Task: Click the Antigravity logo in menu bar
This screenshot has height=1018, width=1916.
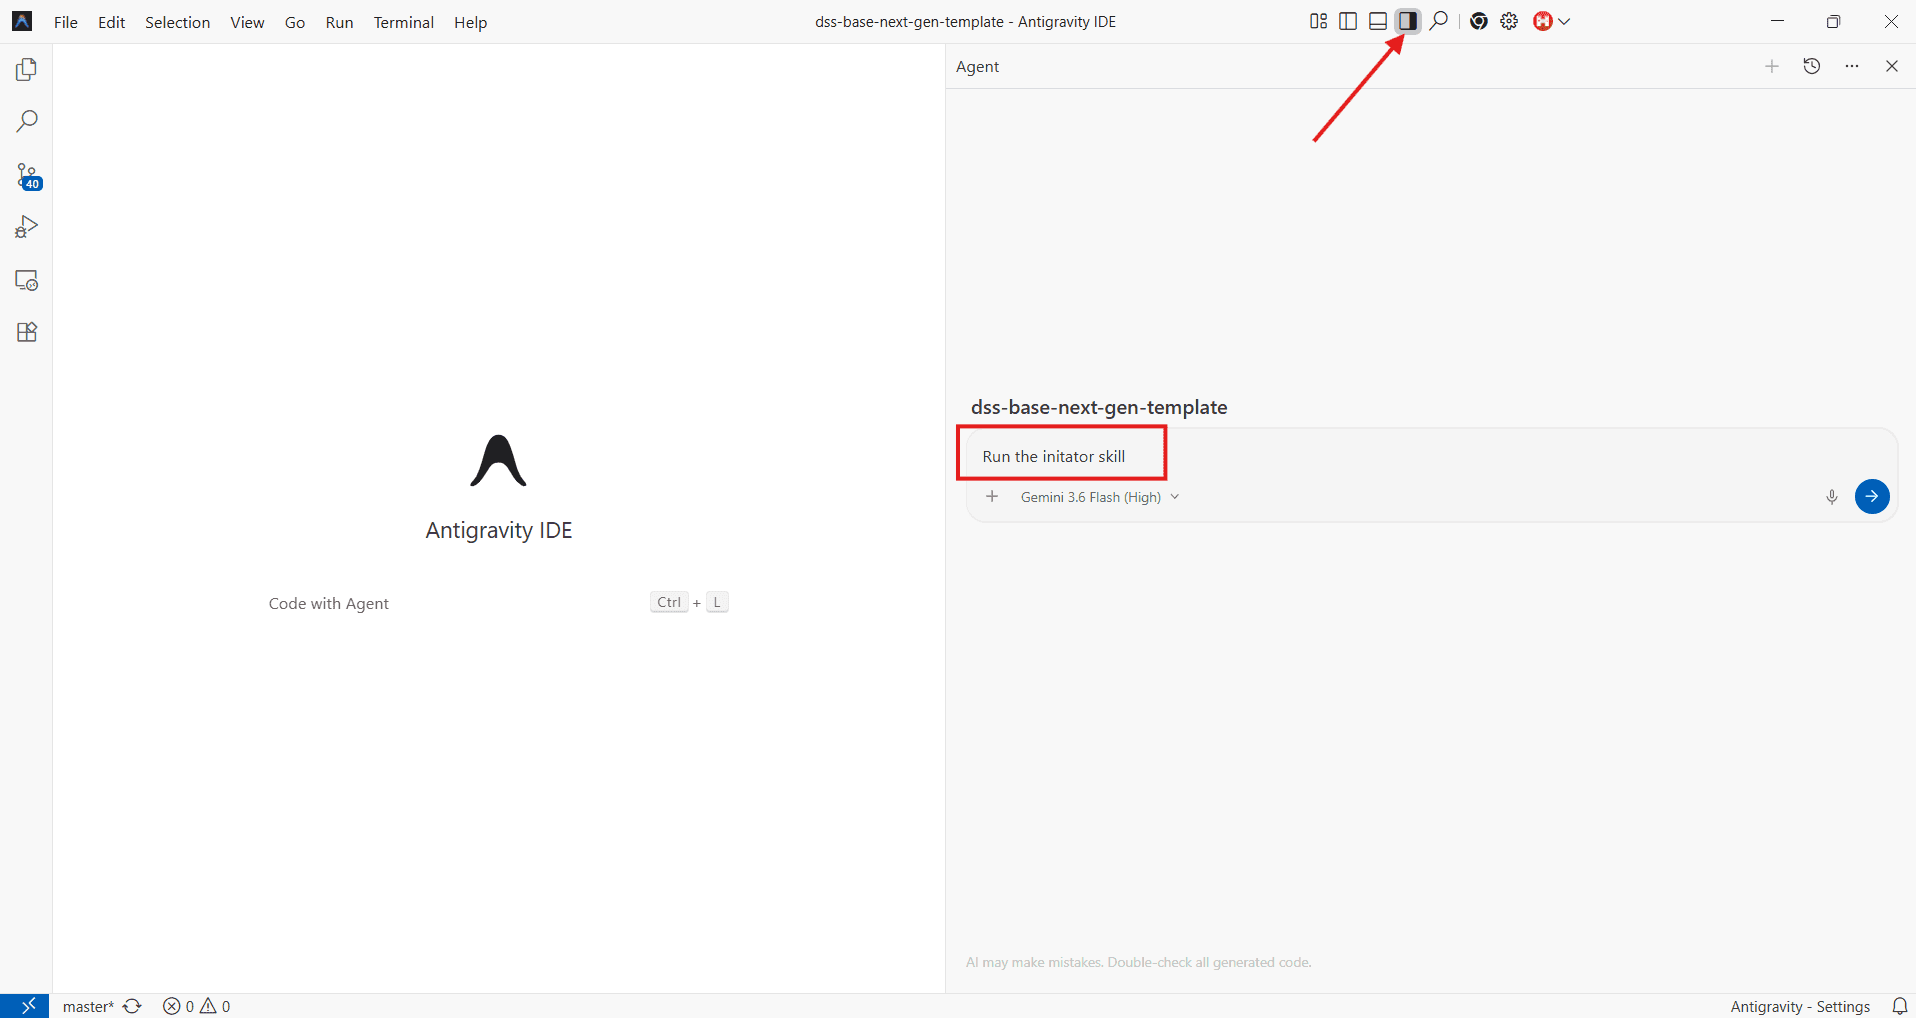Action: click(x=22, y=21)
